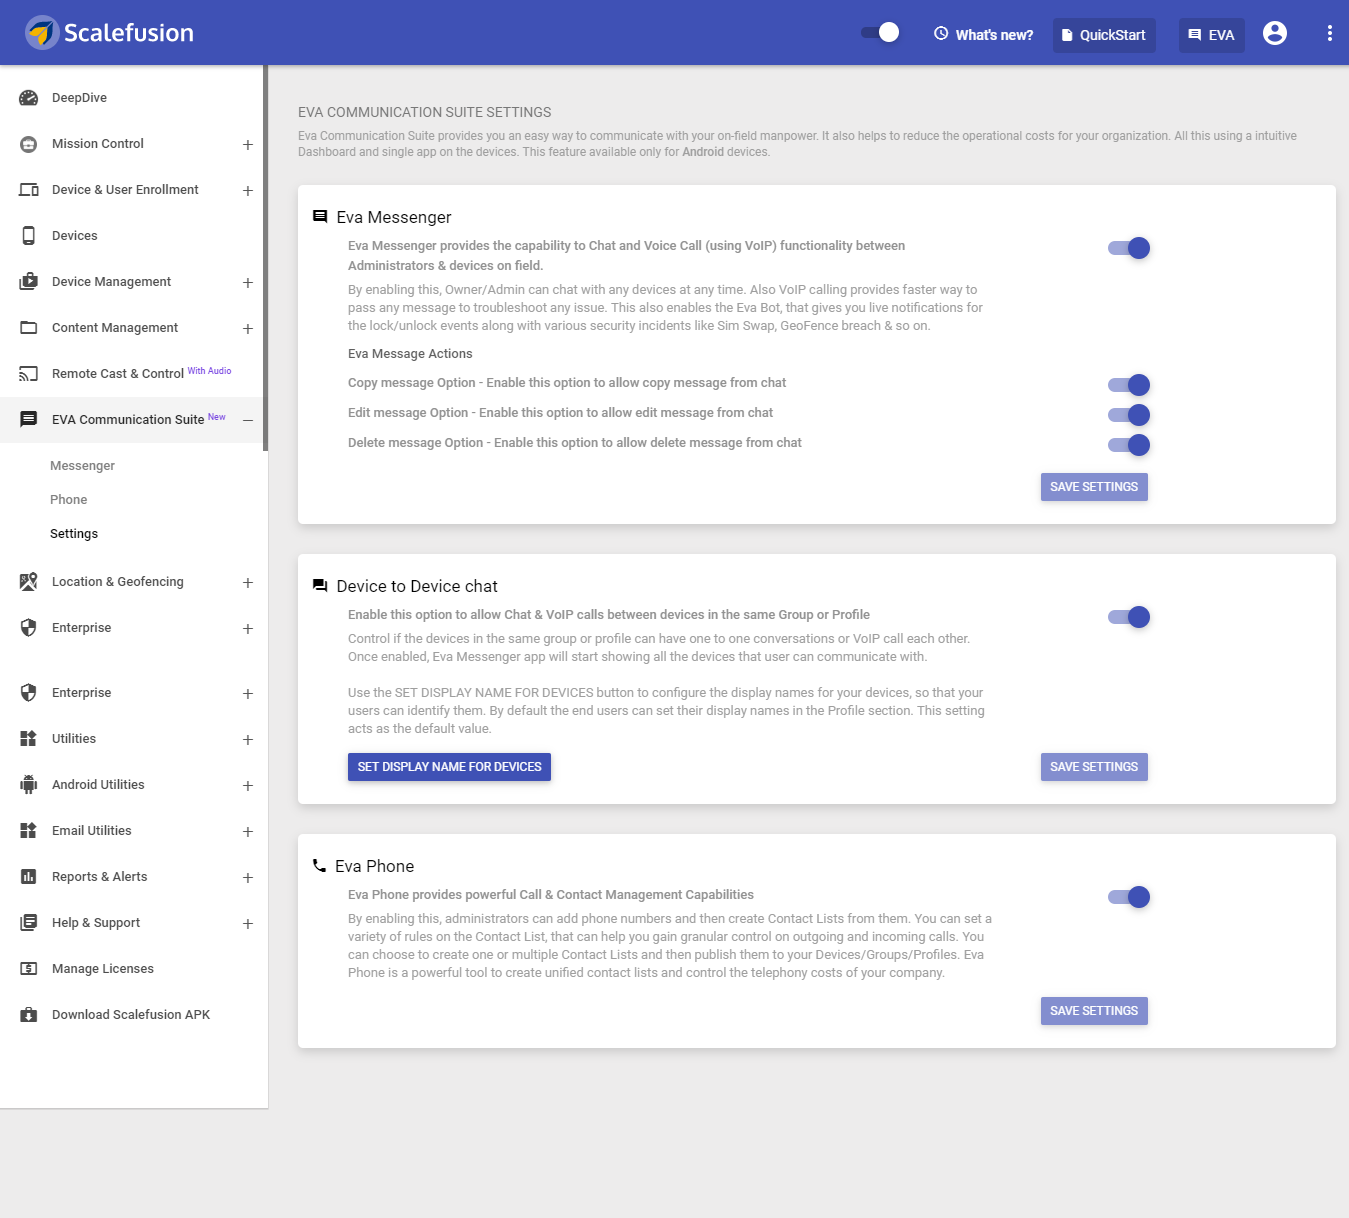The height and width of the screenshot is (1218, 1349).
Task: Disable the Eva Messenger main toggle
Action: click(1129, 248)
